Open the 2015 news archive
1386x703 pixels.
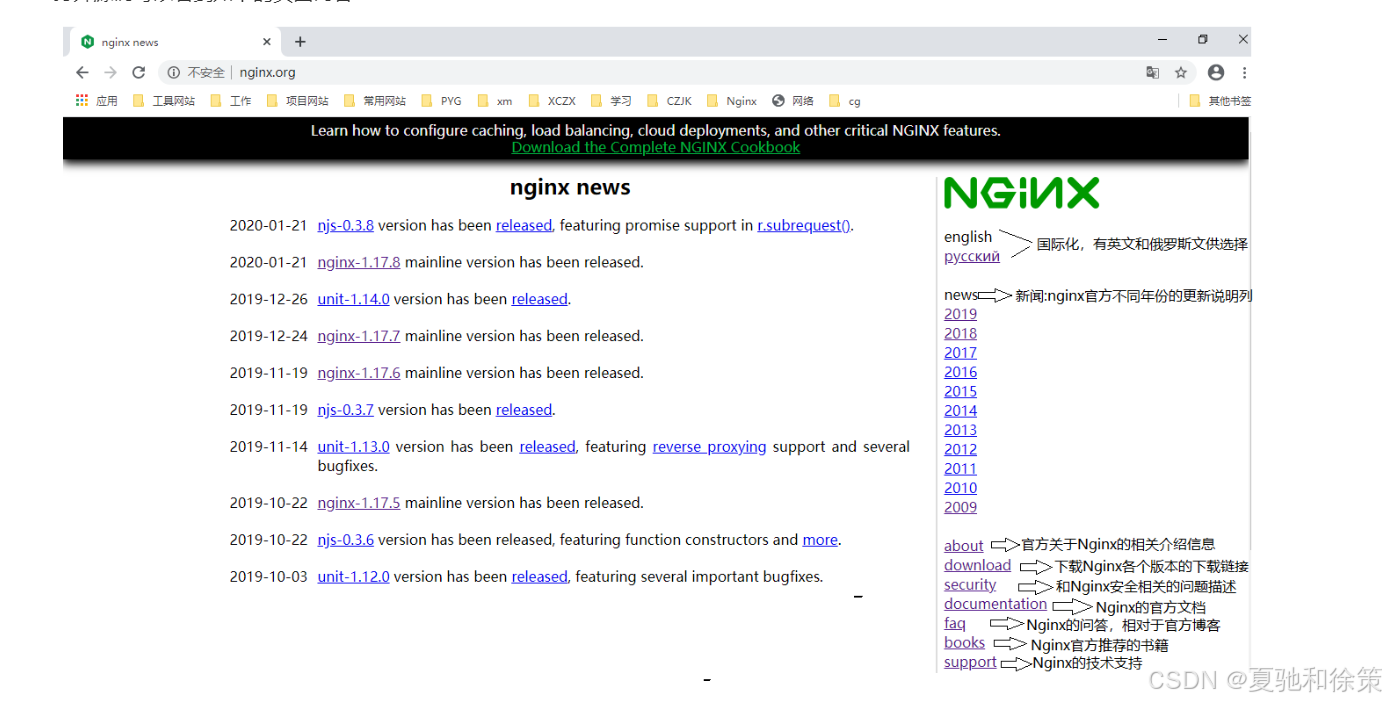coord(960,392)
